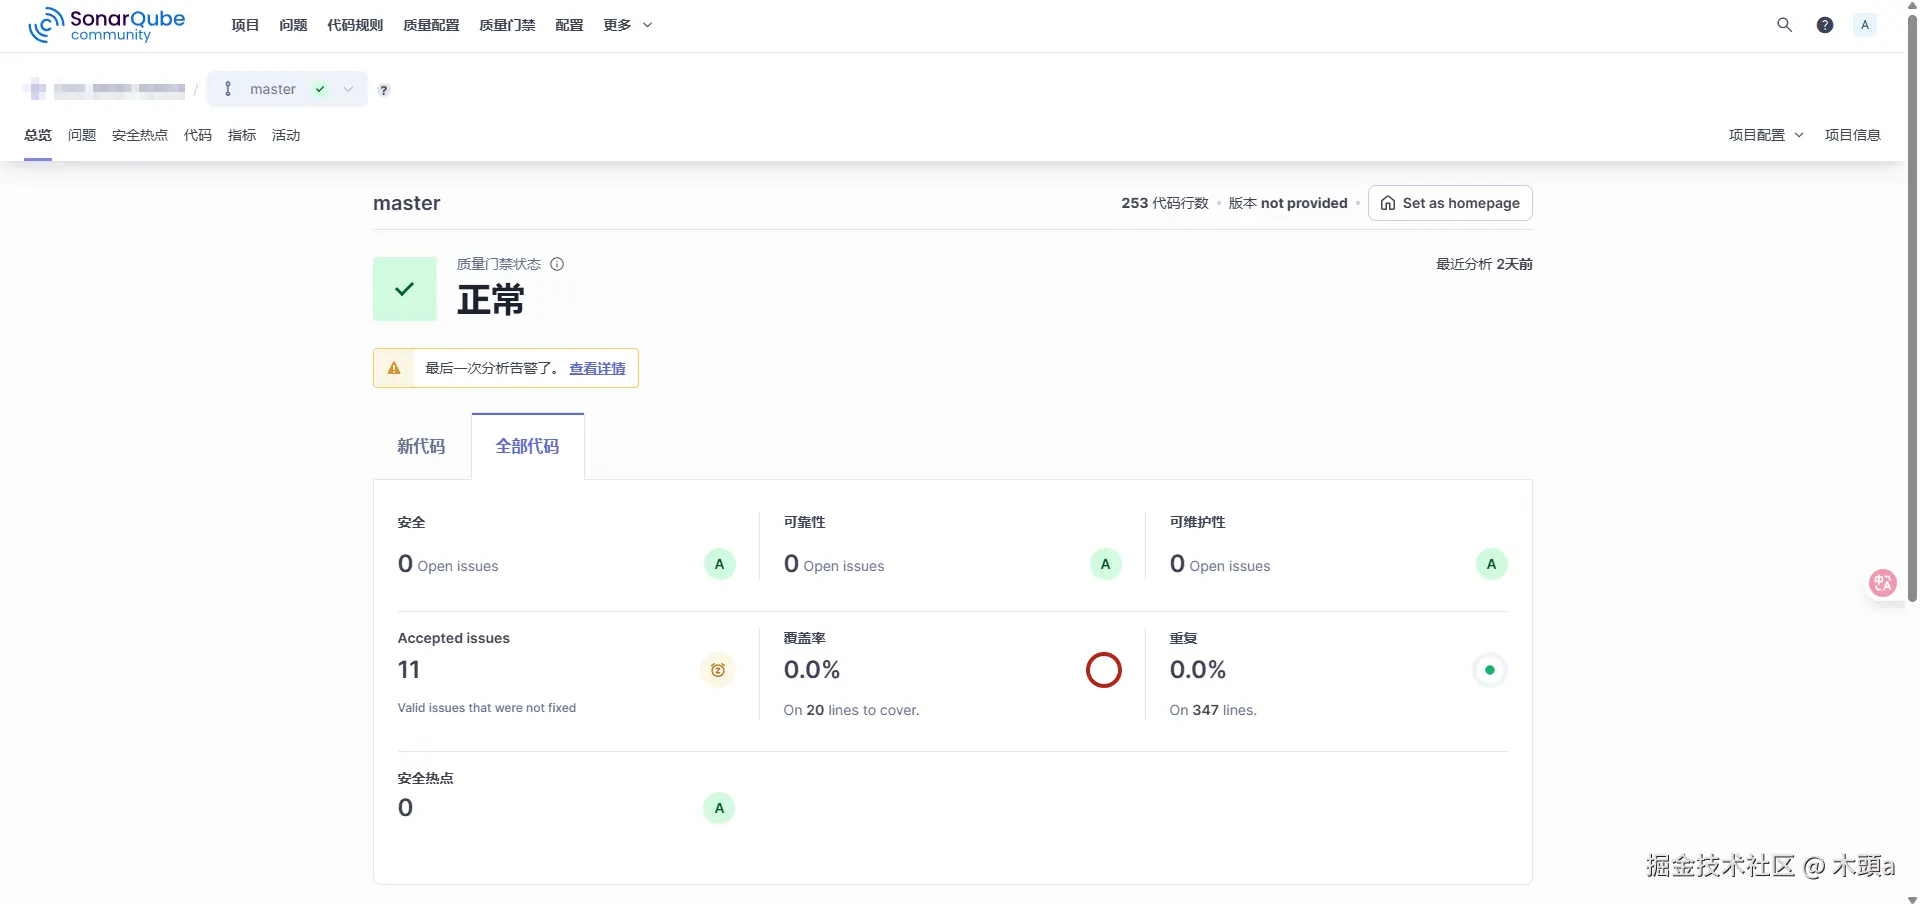Open the 安全热点 project tab
This screenshot has height=904, width=1920.
pyautogui.click(x=140, y=135)
